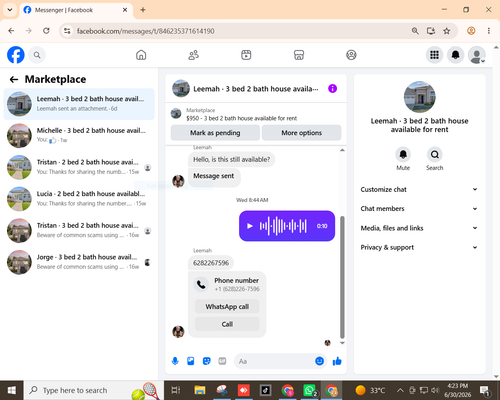Open Leemah 3 bed 2 bath conversation
This screenshot has height=400, width=500.
[x=79, y=104]
